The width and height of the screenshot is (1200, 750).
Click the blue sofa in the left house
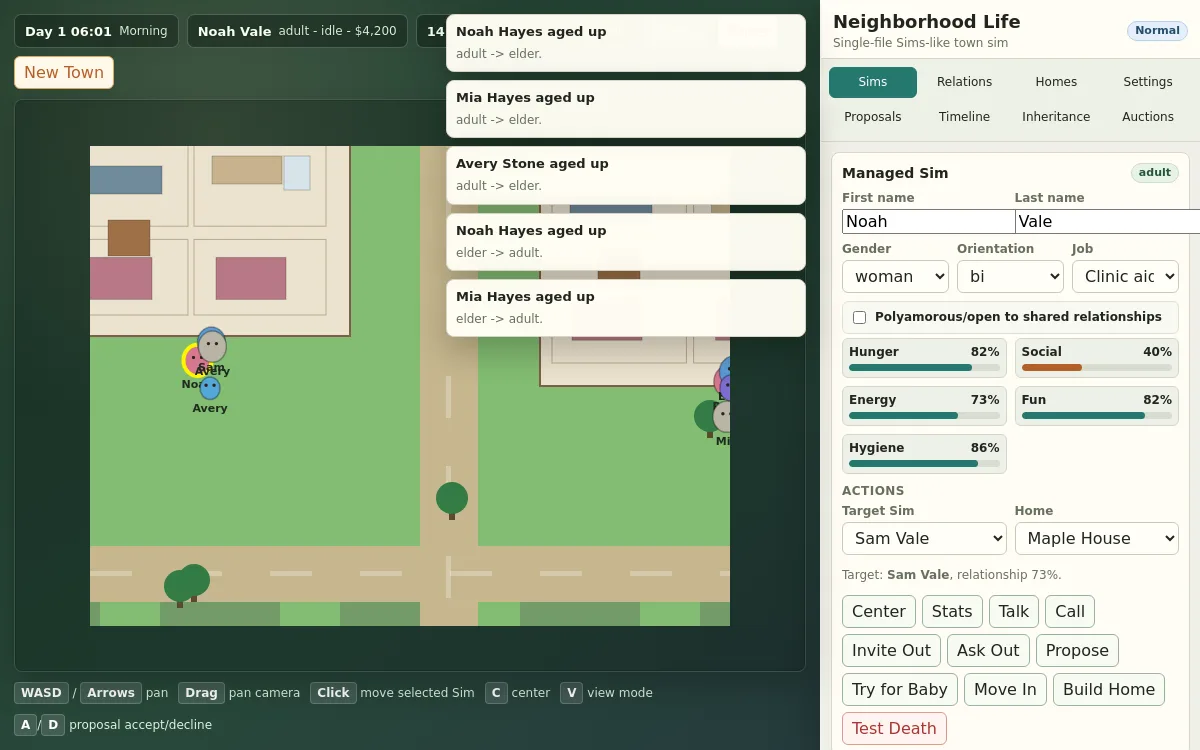[126, 180]
